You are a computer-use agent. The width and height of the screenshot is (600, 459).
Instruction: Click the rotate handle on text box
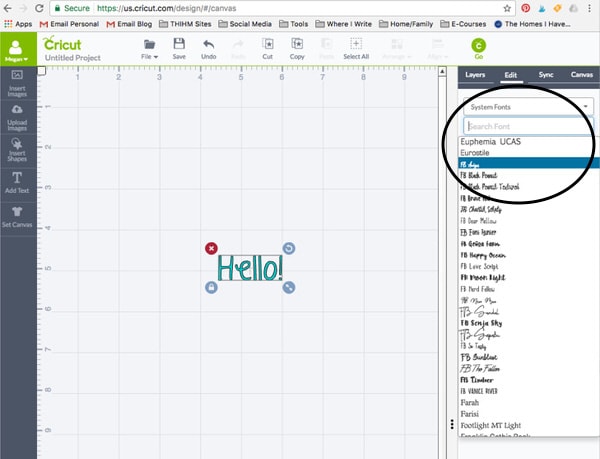[x=288, y=248]
